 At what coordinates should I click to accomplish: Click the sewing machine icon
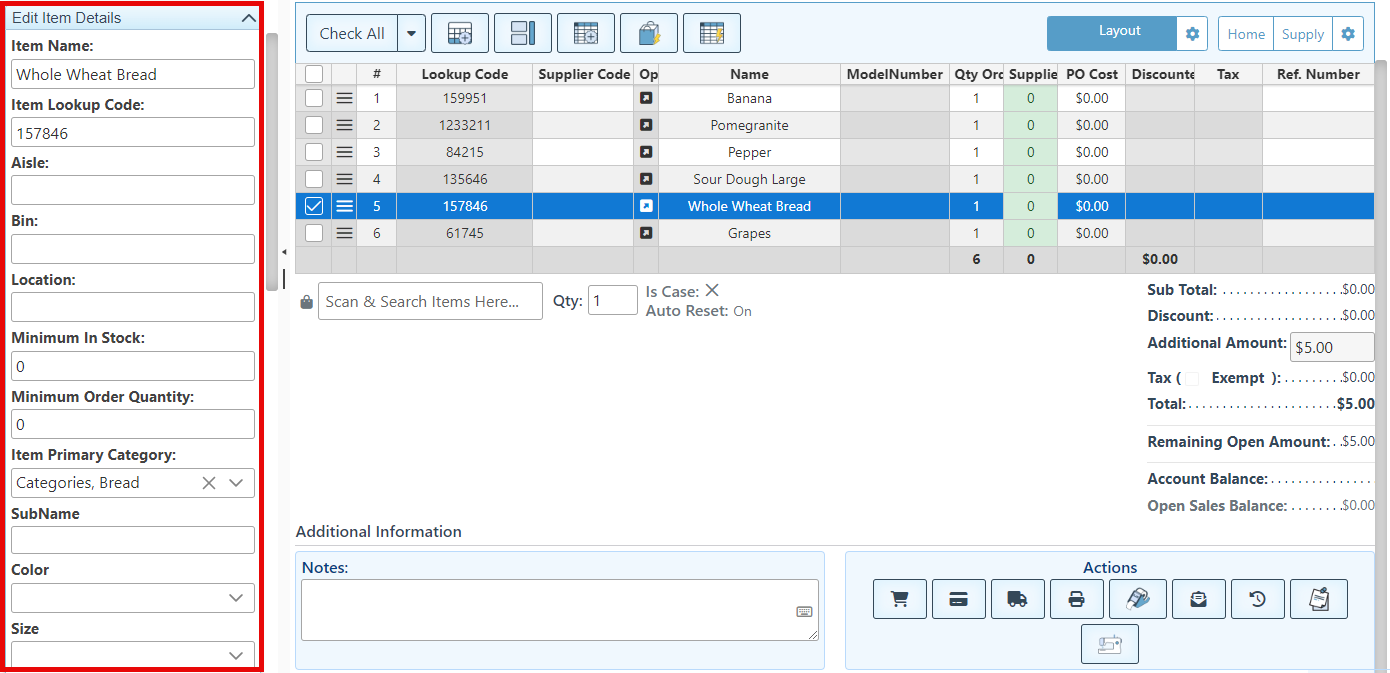click(x=1109, y=644)
